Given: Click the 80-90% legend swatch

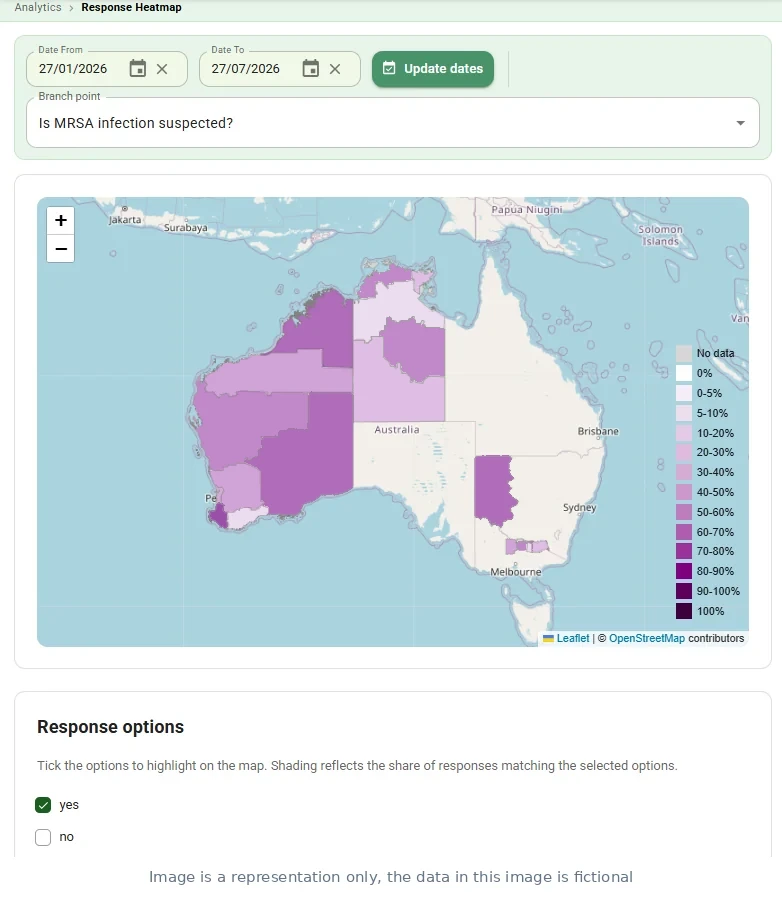Looking at the screenshot, I should [684, 571].
